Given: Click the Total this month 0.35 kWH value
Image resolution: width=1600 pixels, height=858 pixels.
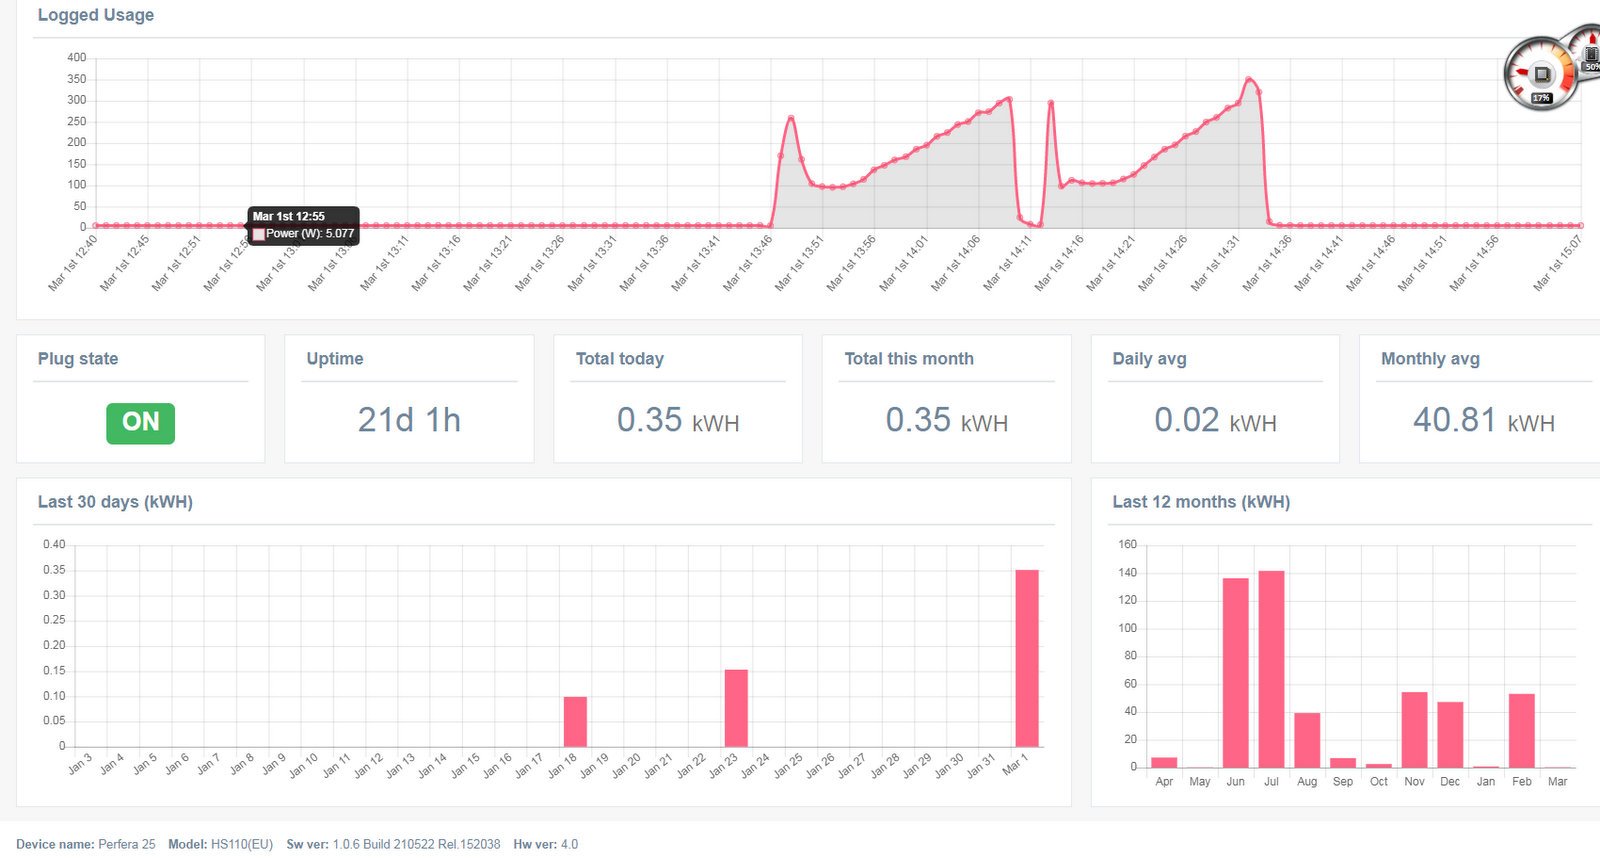Looking at the screenshot, I should tap(946, 420).
